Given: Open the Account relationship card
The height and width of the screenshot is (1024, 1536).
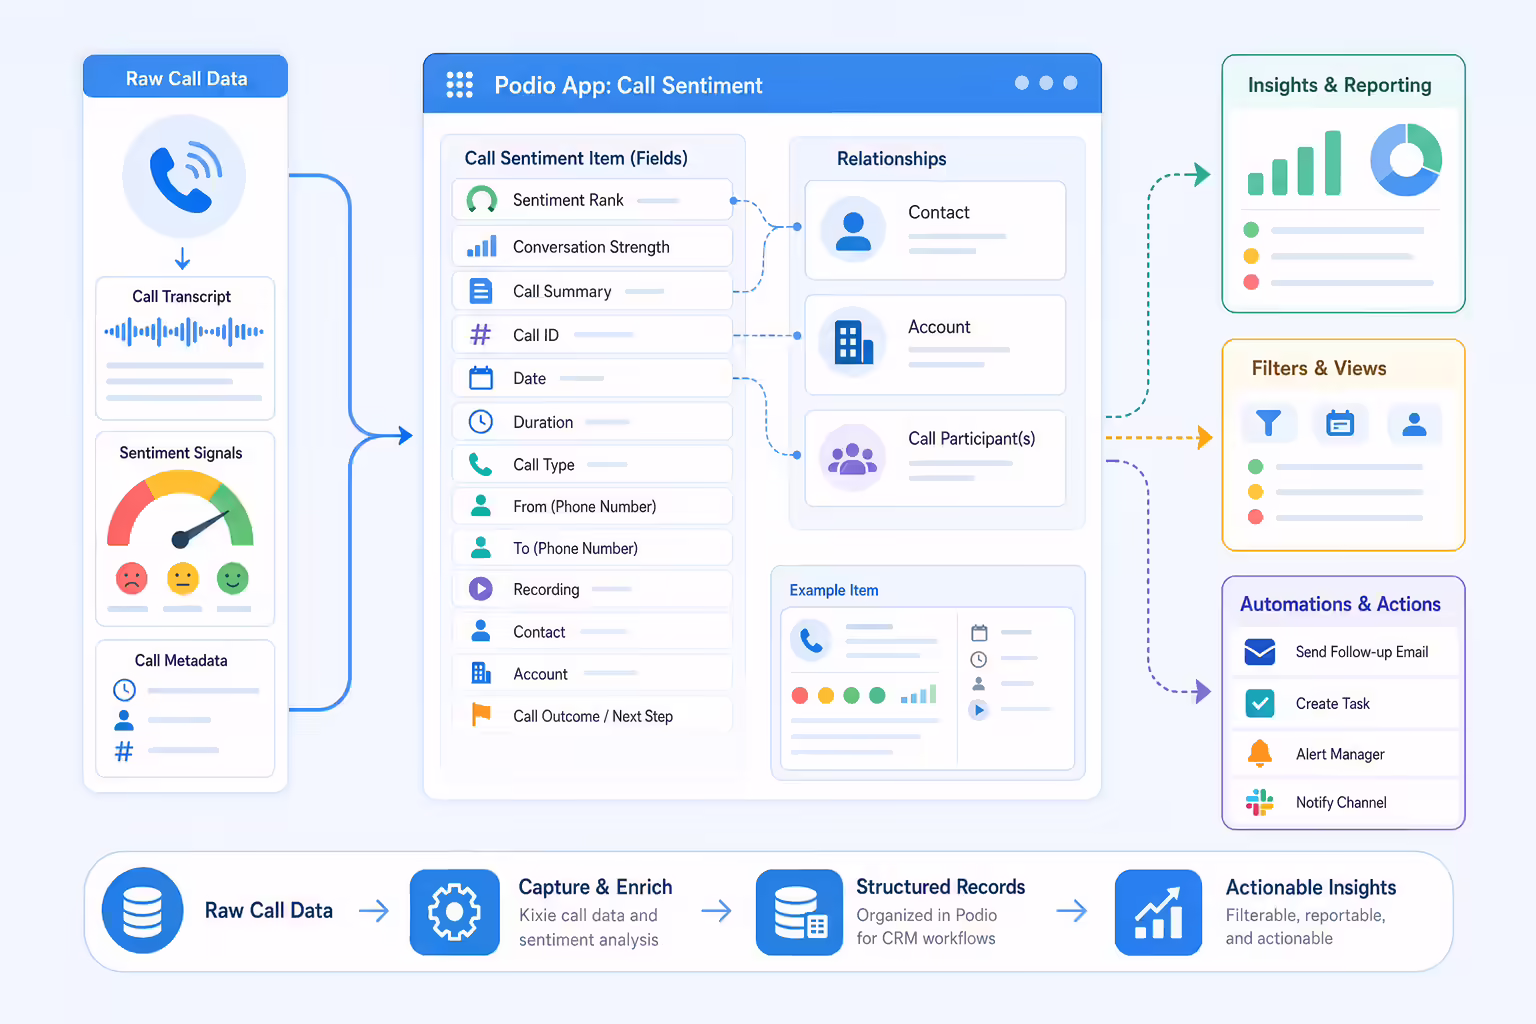Looking at the screenshot, I should pos(935,344).
